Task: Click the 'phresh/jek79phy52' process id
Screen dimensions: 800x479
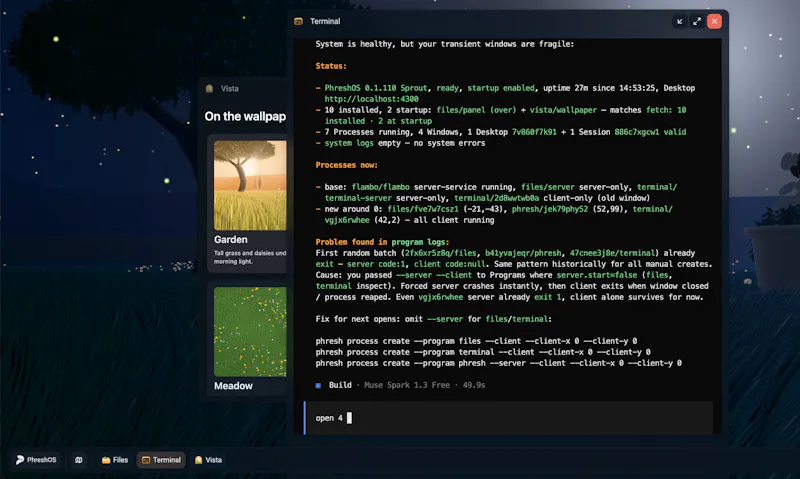Action: (x=549, y=209)
